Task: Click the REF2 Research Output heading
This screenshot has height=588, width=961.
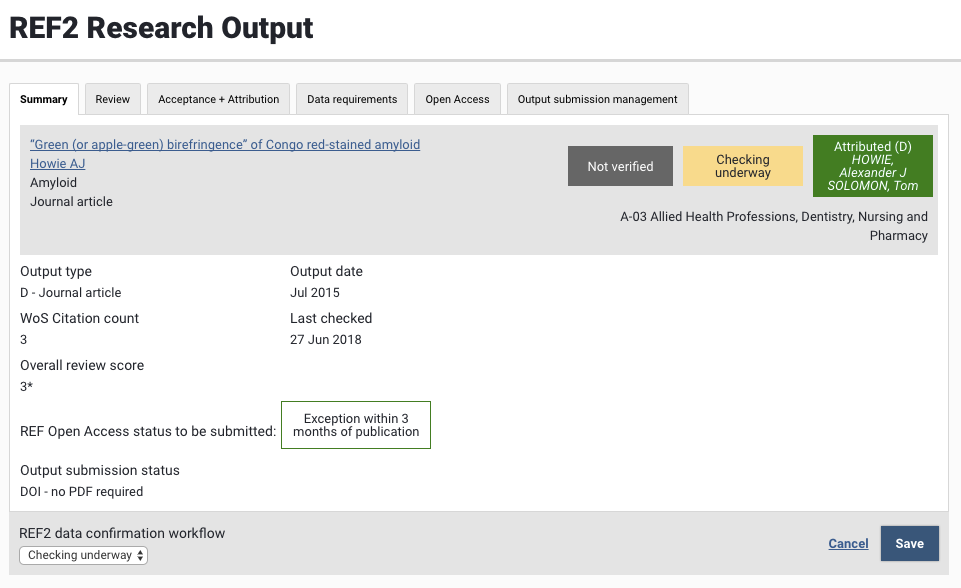Action: click(161, 28)
